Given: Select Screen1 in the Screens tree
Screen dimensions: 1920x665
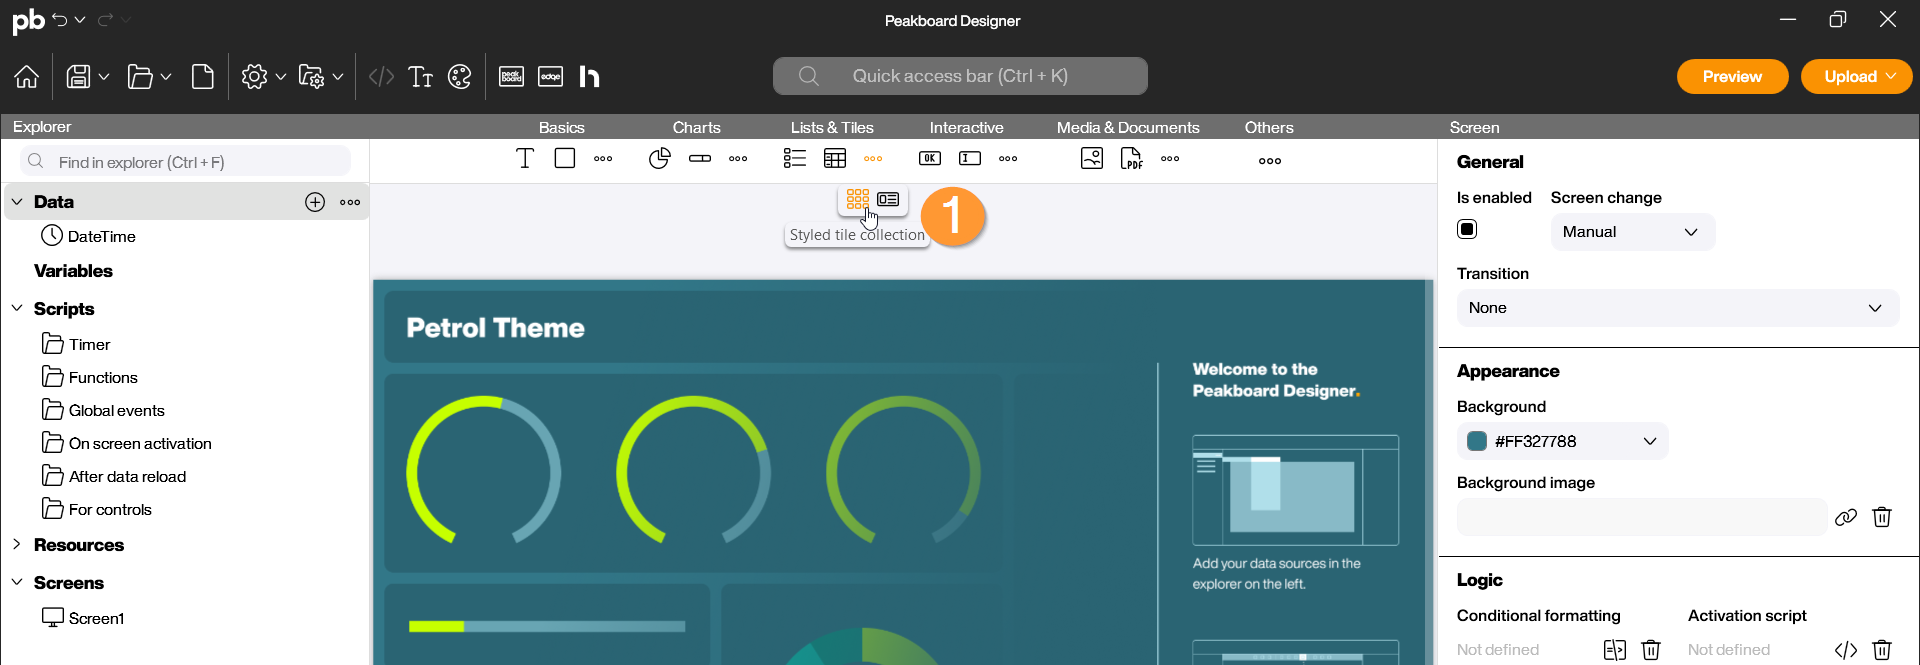Looking at the screenshot, I should click(96, 619).
